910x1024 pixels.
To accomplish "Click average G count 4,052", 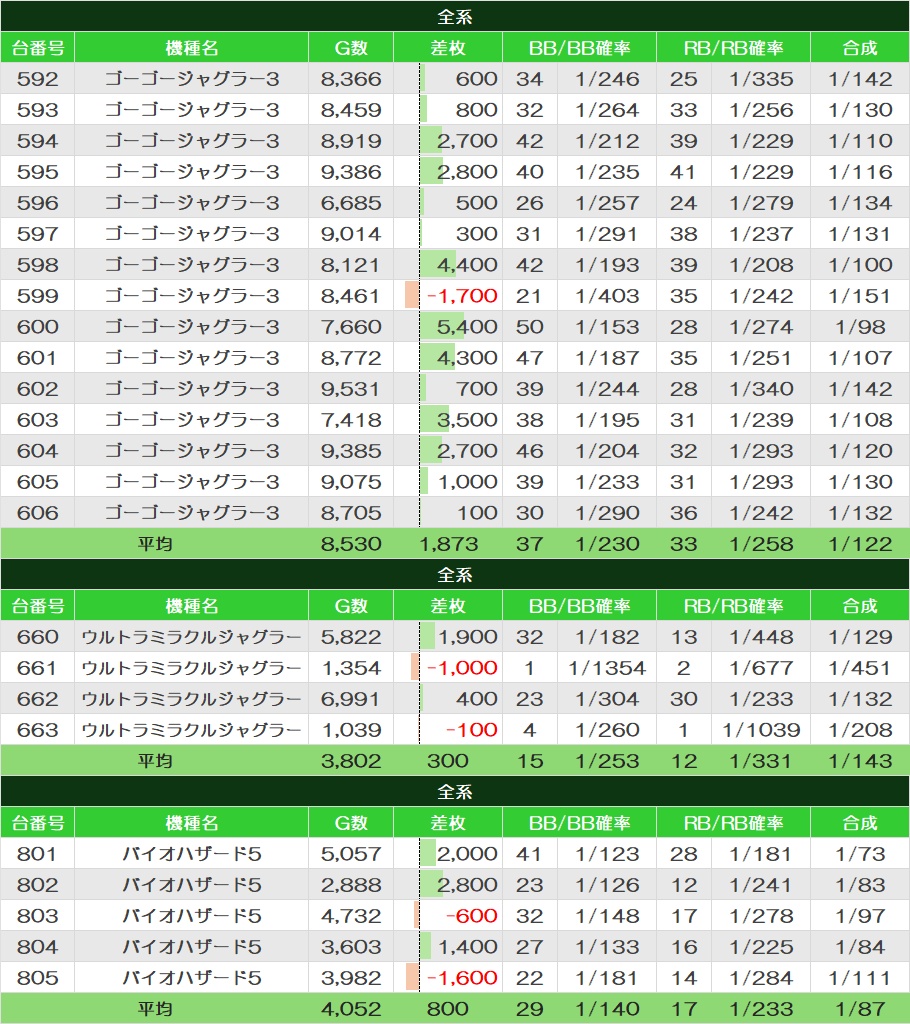I will [351, 1009].
